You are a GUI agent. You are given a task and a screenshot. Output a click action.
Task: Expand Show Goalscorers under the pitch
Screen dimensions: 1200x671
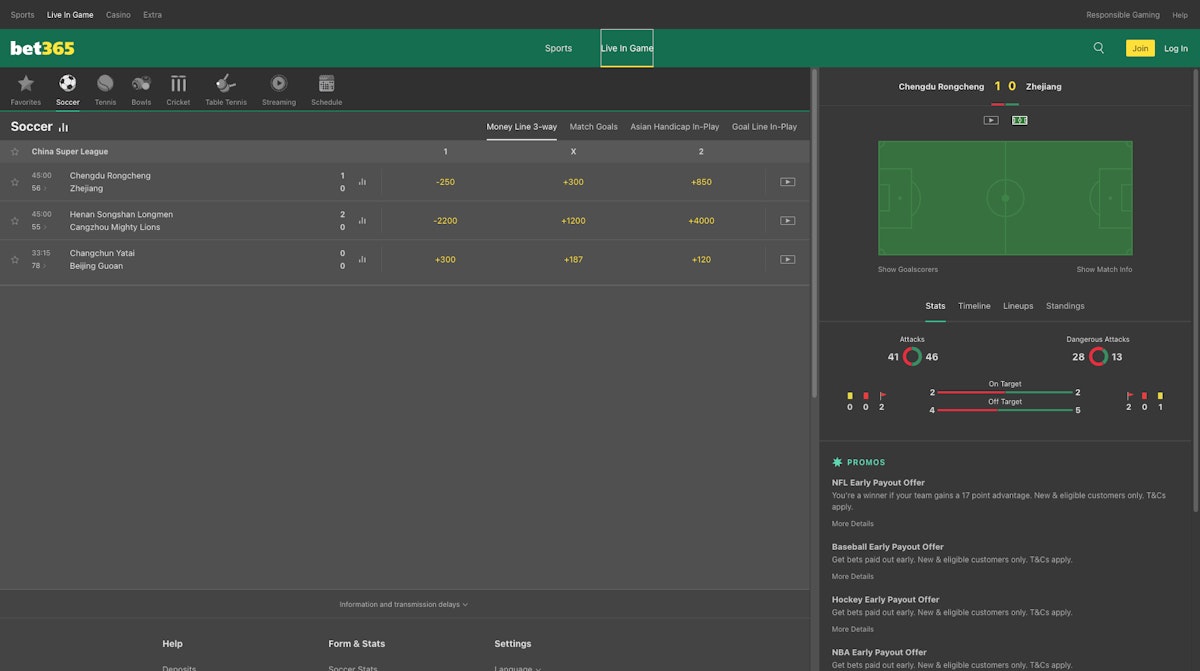(x=908, y=269)
